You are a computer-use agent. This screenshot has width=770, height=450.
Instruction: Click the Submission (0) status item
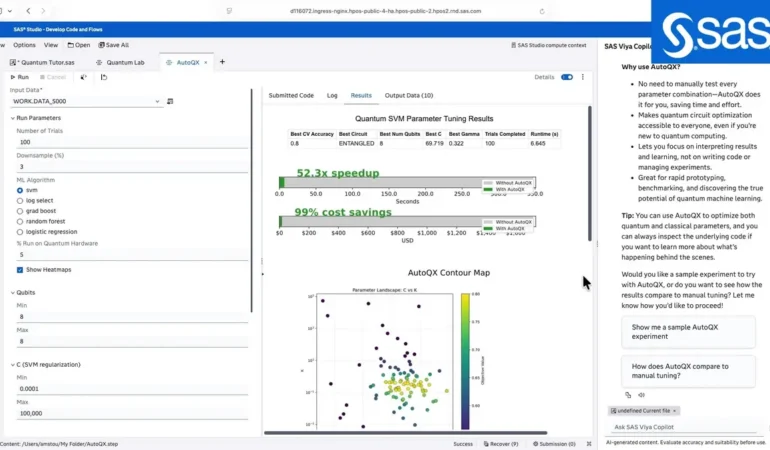tap(554, 444)
